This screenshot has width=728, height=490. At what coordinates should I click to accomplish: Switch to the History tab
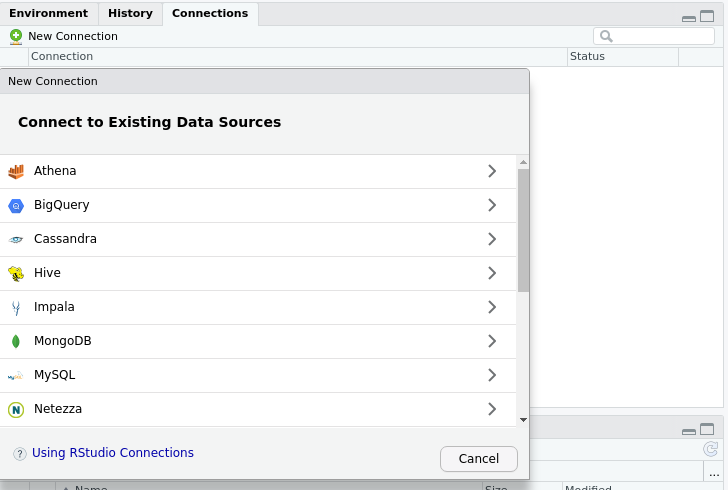click(x=130, y=13)
